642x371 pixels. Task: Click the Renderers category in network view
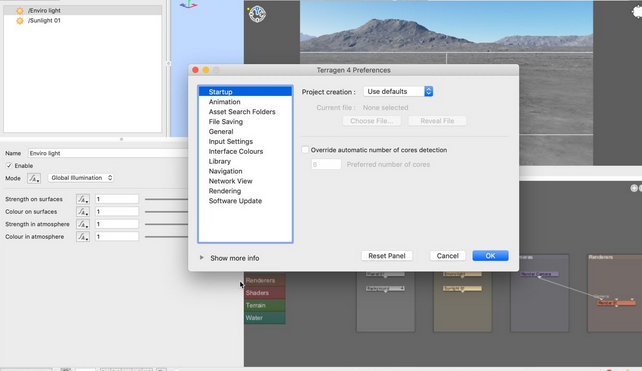[264, 281]
